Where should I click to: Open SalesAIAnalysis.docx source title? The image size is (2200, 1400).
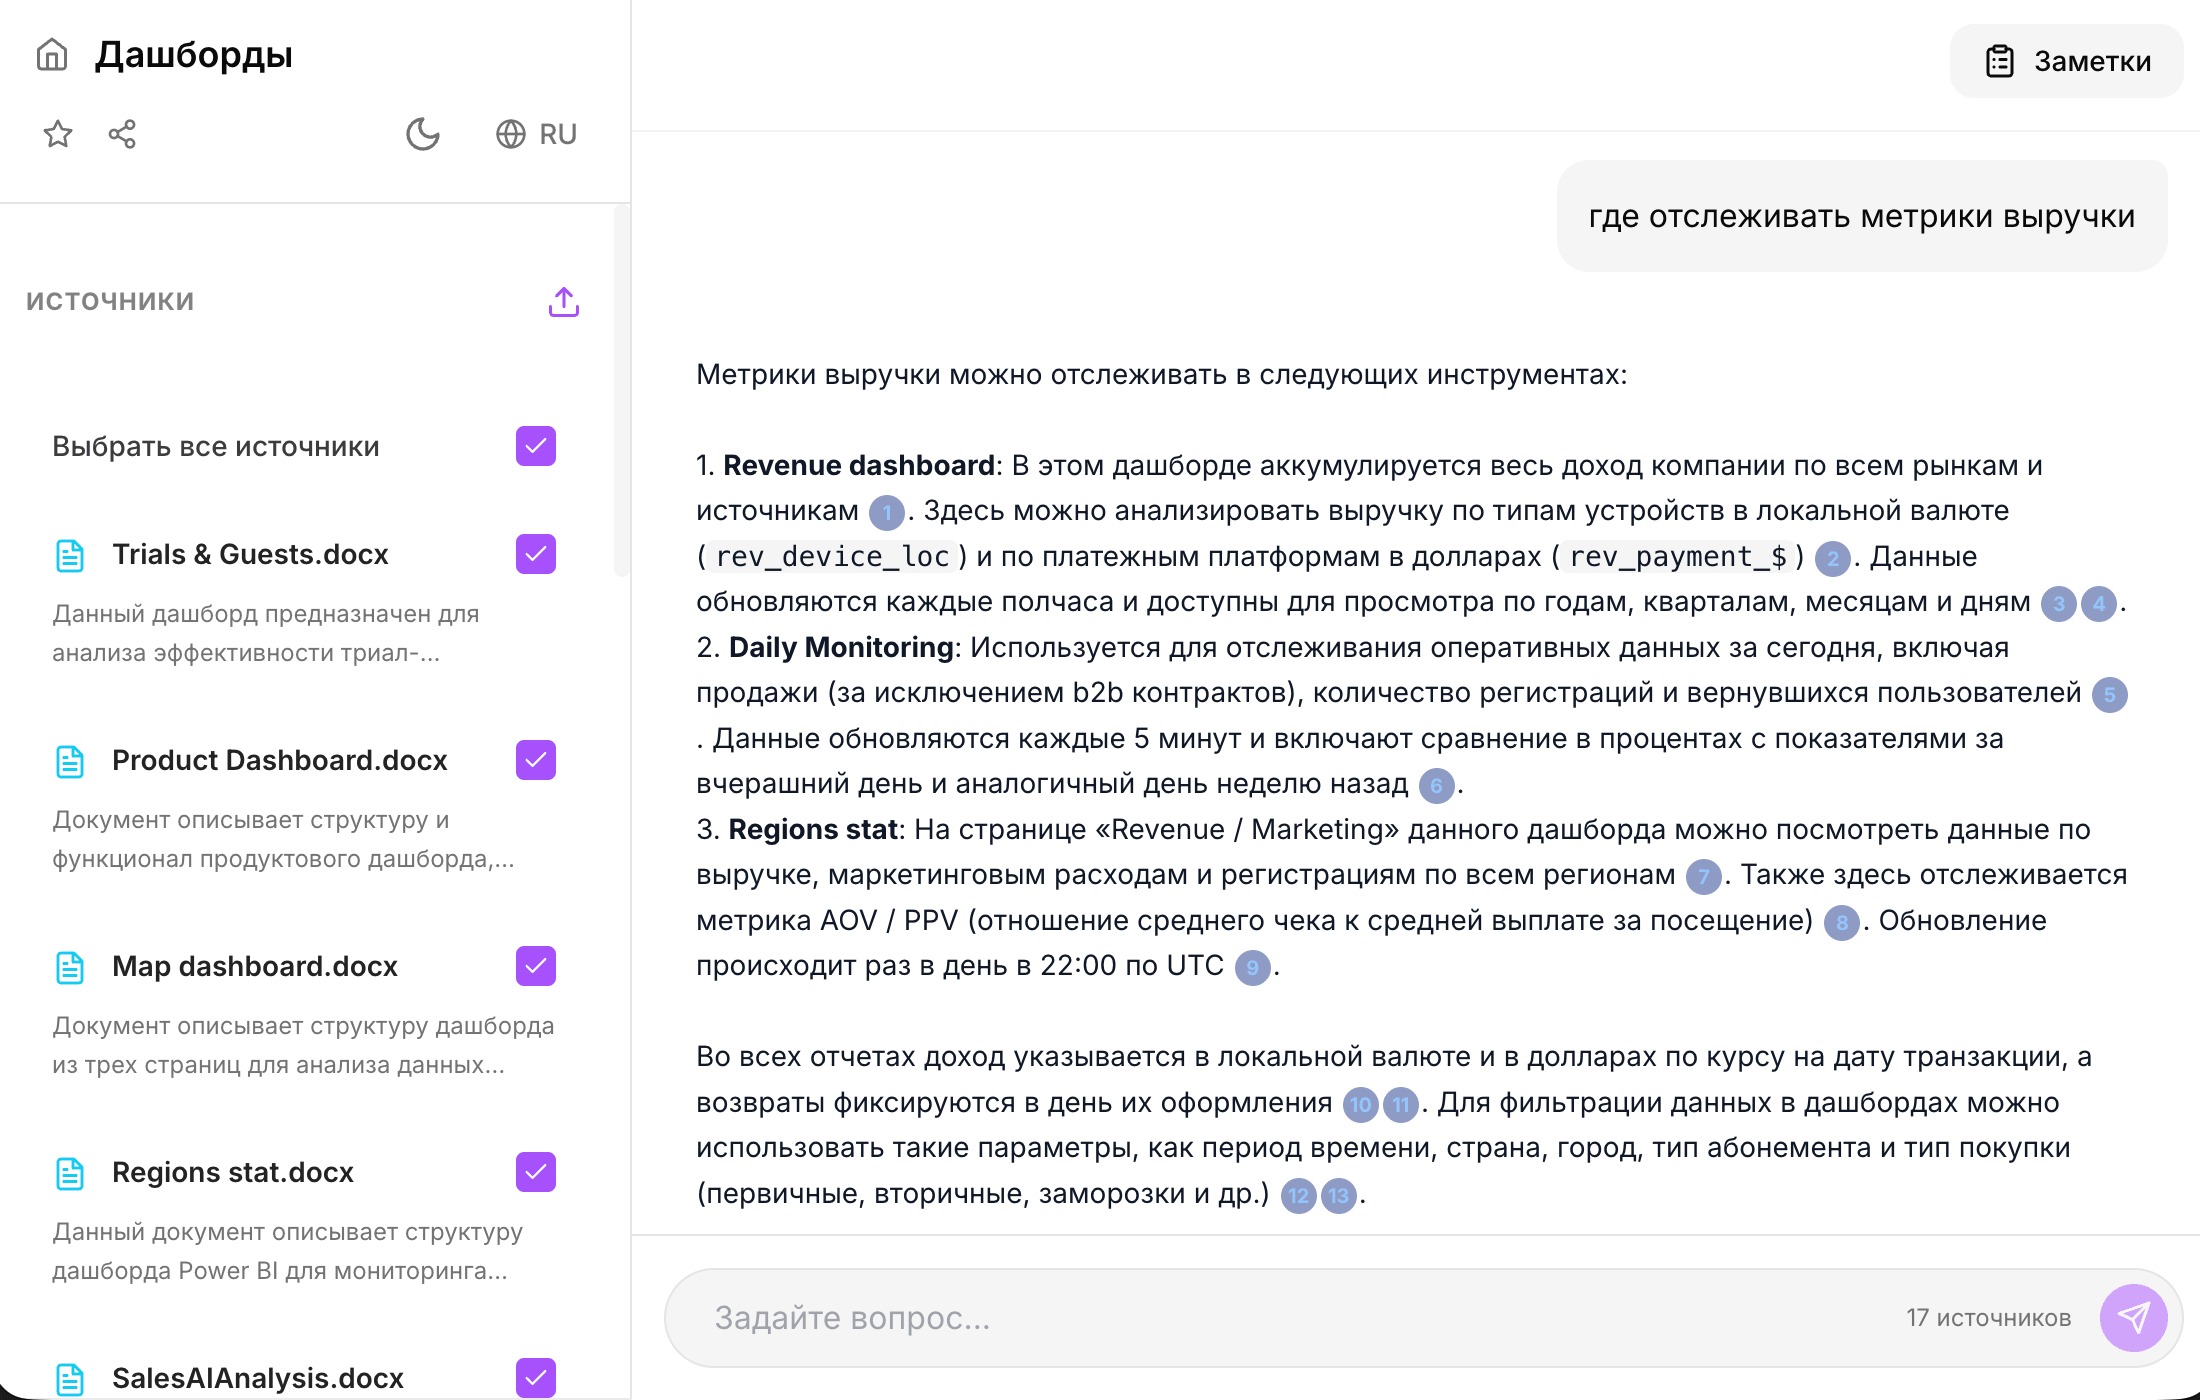[258, 1378]
